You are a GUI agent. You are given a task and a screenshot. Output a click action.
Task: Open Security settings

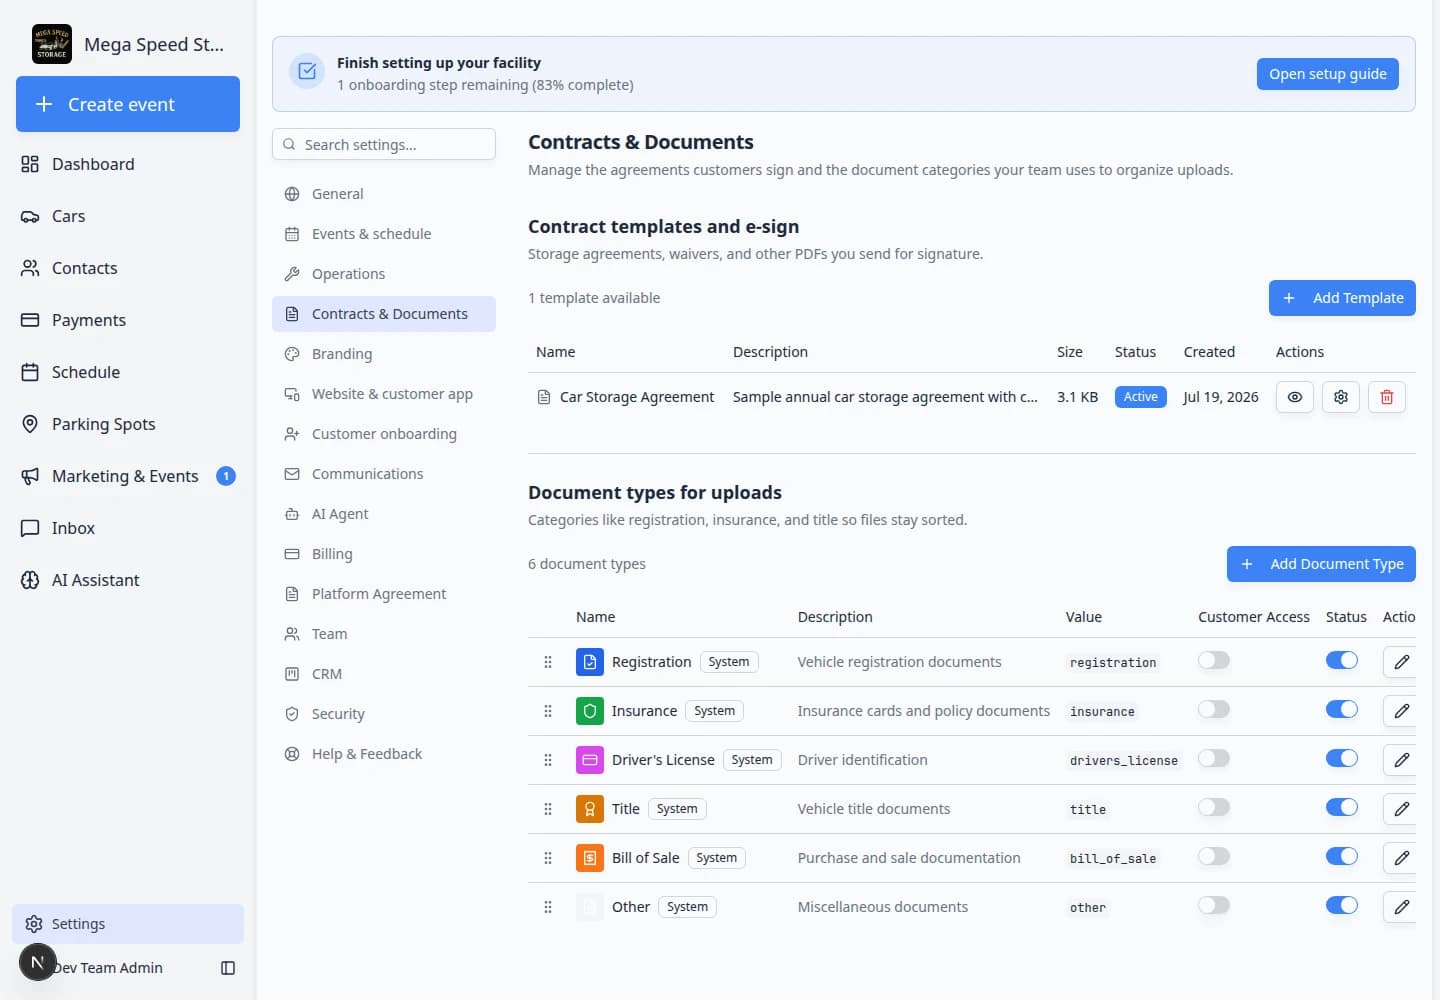(384, 714)
